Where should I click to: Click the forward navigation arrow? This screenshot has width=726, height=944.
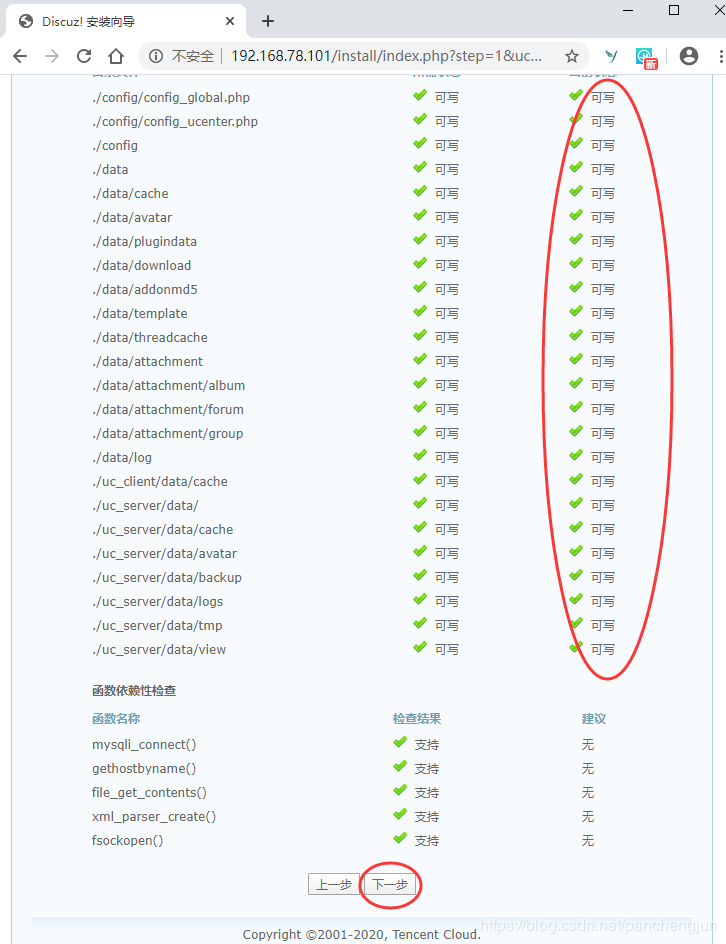click(x=52, y=56)
